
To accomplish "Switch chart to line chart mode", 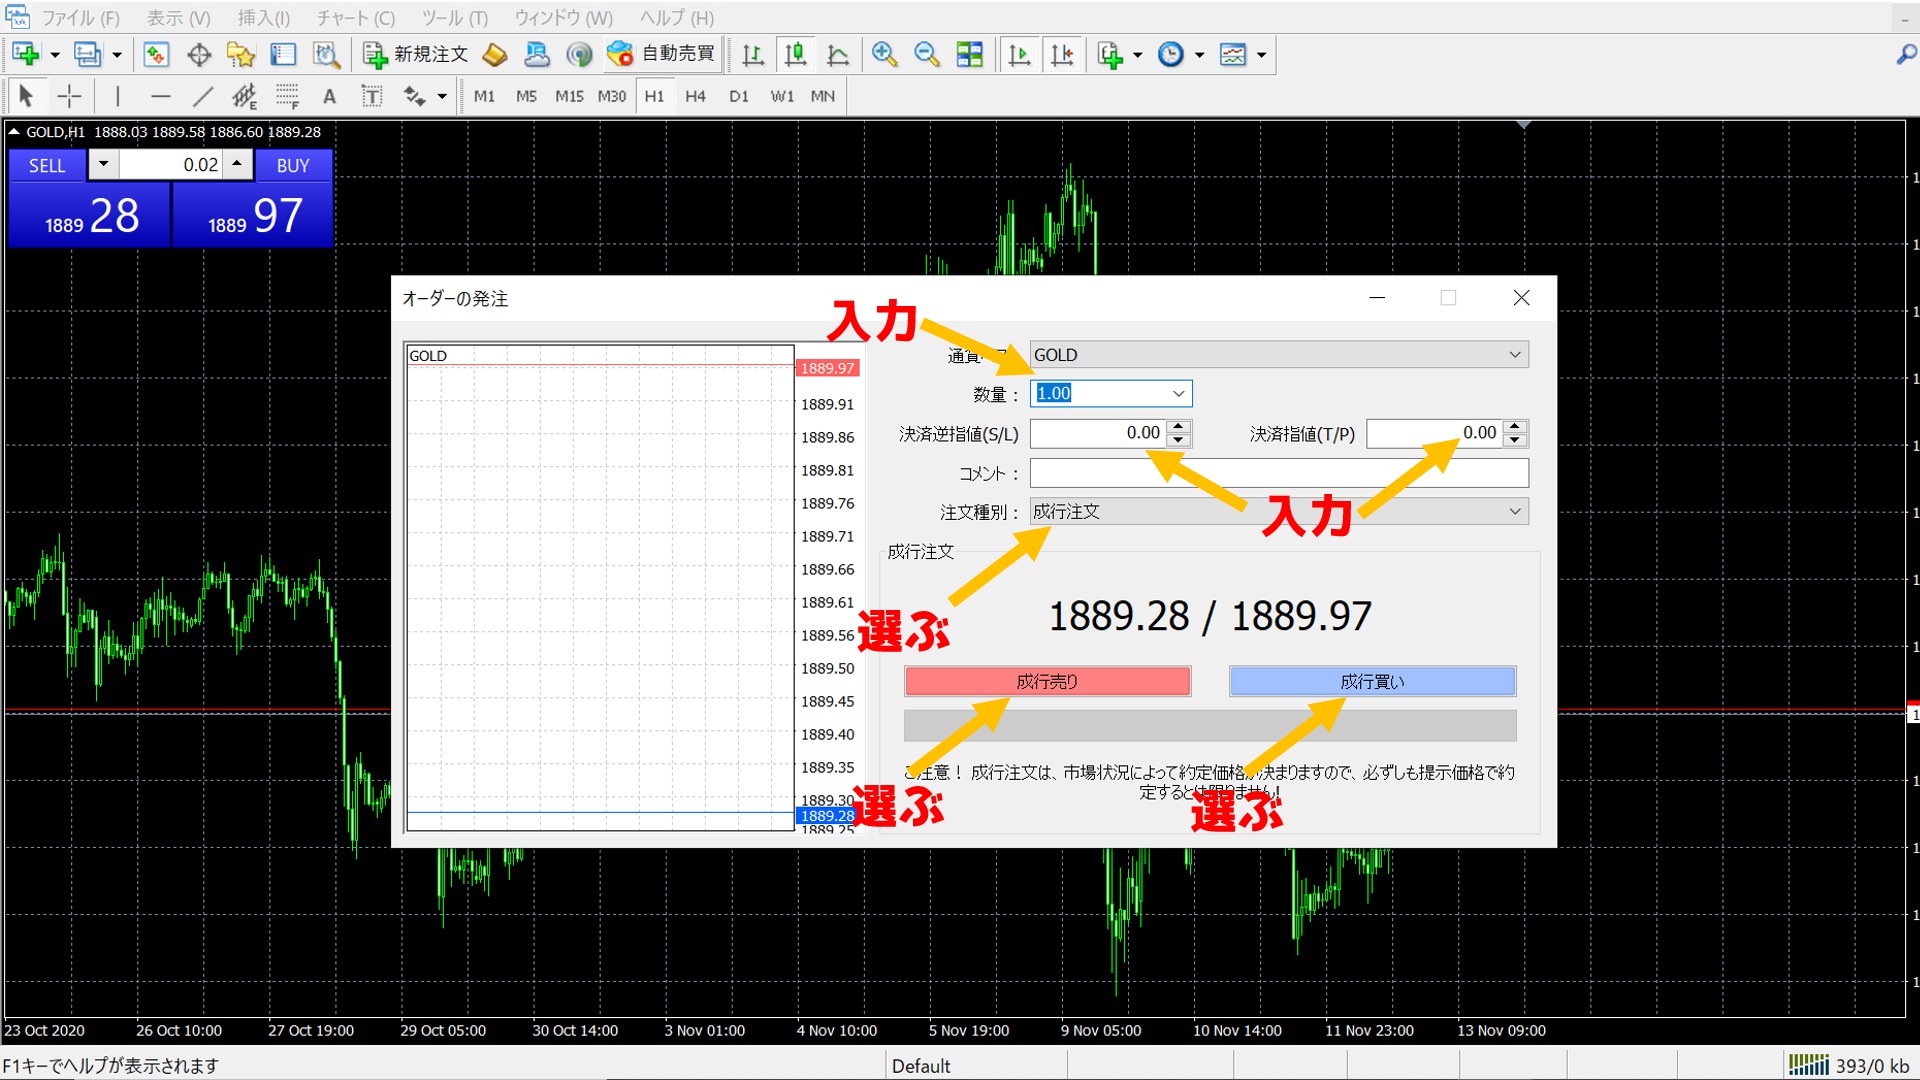I will point(838,54).
